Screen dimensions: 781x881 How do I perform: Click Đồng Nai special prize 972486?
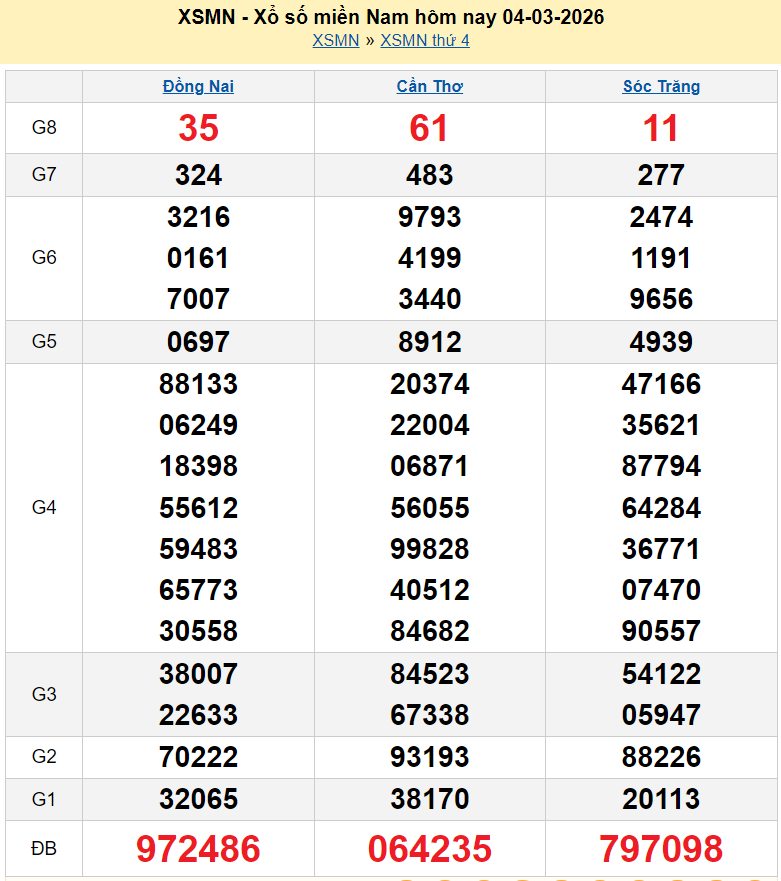198,849
